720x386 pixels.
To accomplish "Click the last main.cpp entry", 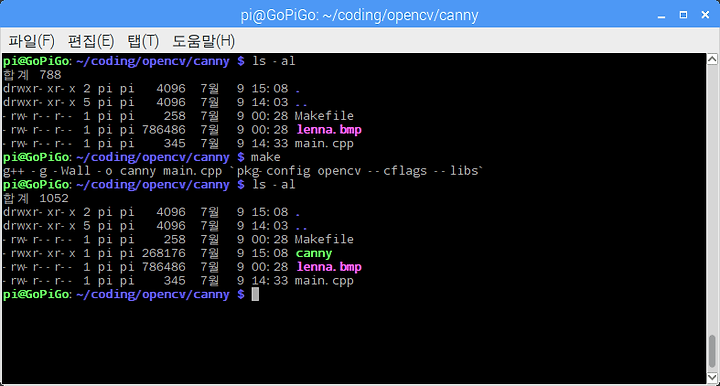I will click(324, 281).
